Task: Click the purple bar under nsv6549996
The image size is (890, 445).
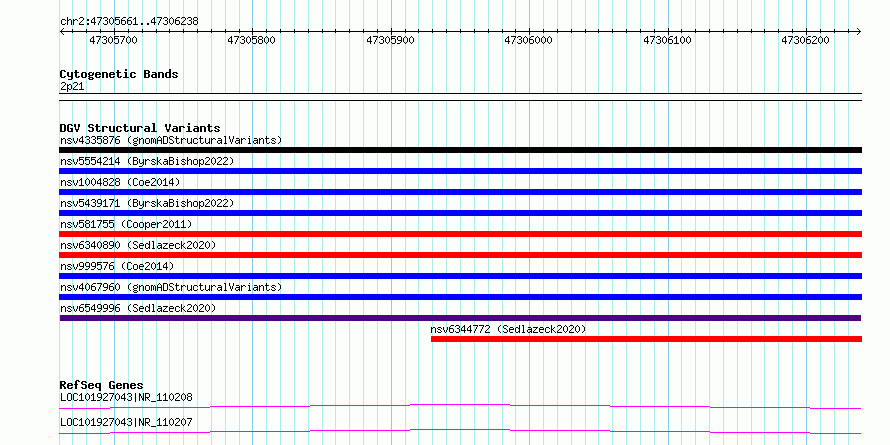Action: tap(460, 318)
